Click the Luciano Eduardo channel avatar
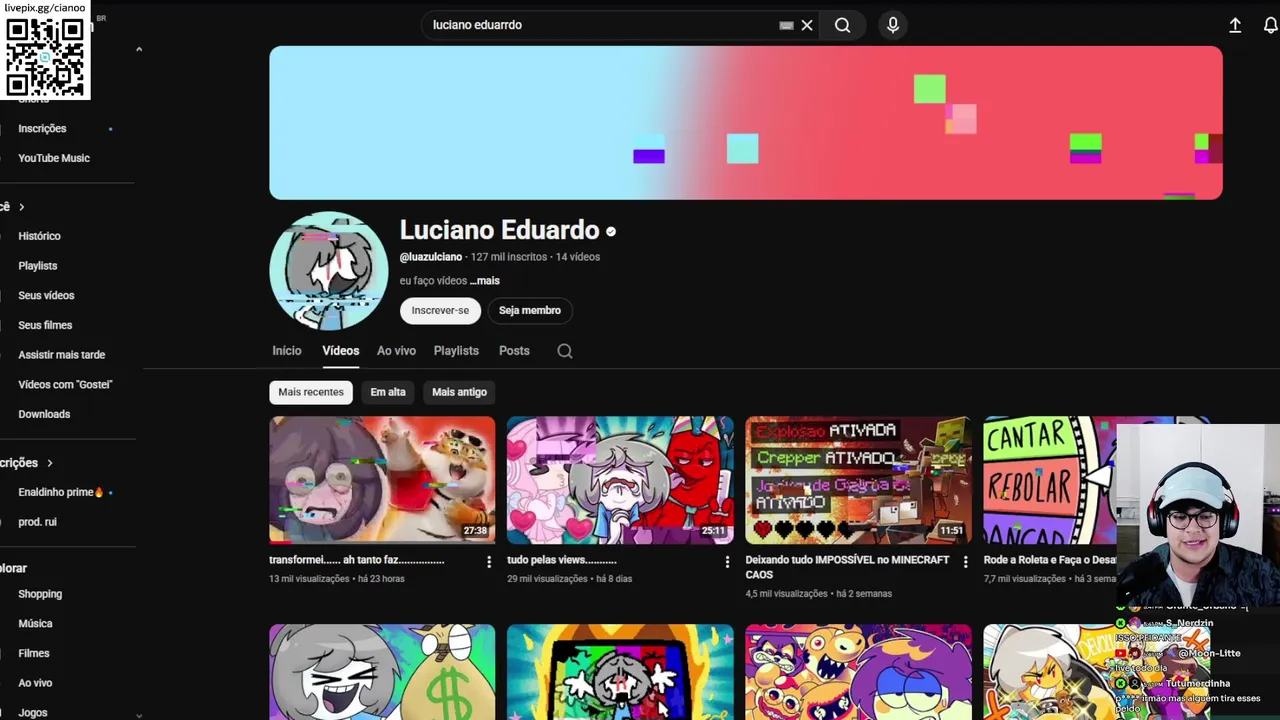1280x720 pixels. click(329, 271)
